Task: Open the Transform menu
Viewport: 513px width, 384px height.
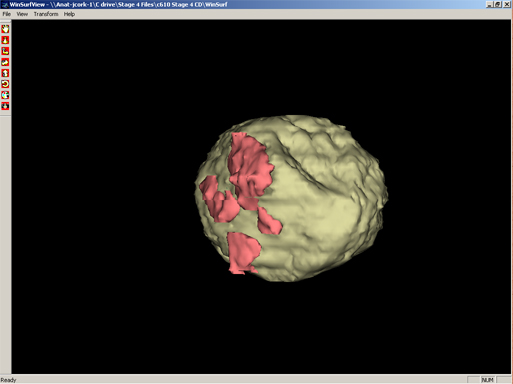Action: click(x=46, y=14)
